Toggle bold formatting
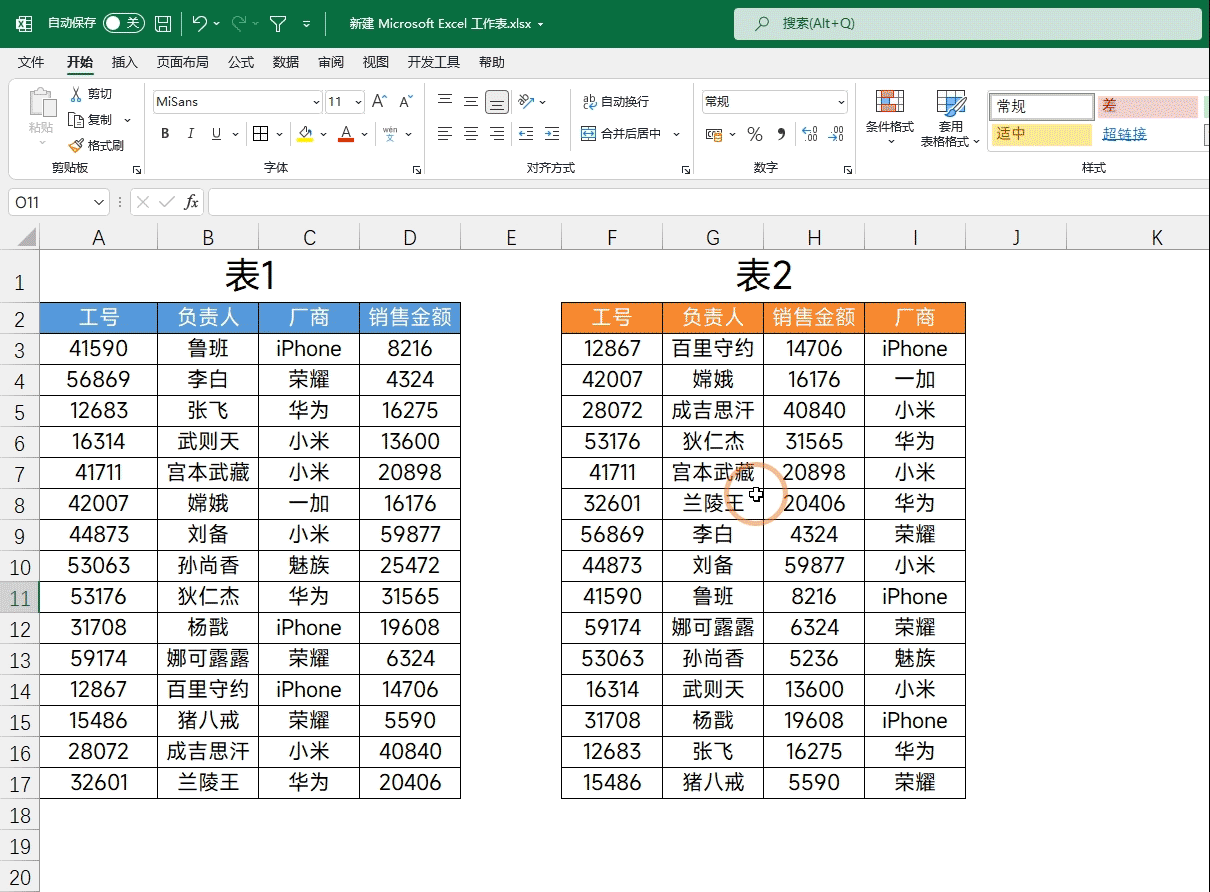The width and height of the screenshot is (1210, 892). [164, 133]
